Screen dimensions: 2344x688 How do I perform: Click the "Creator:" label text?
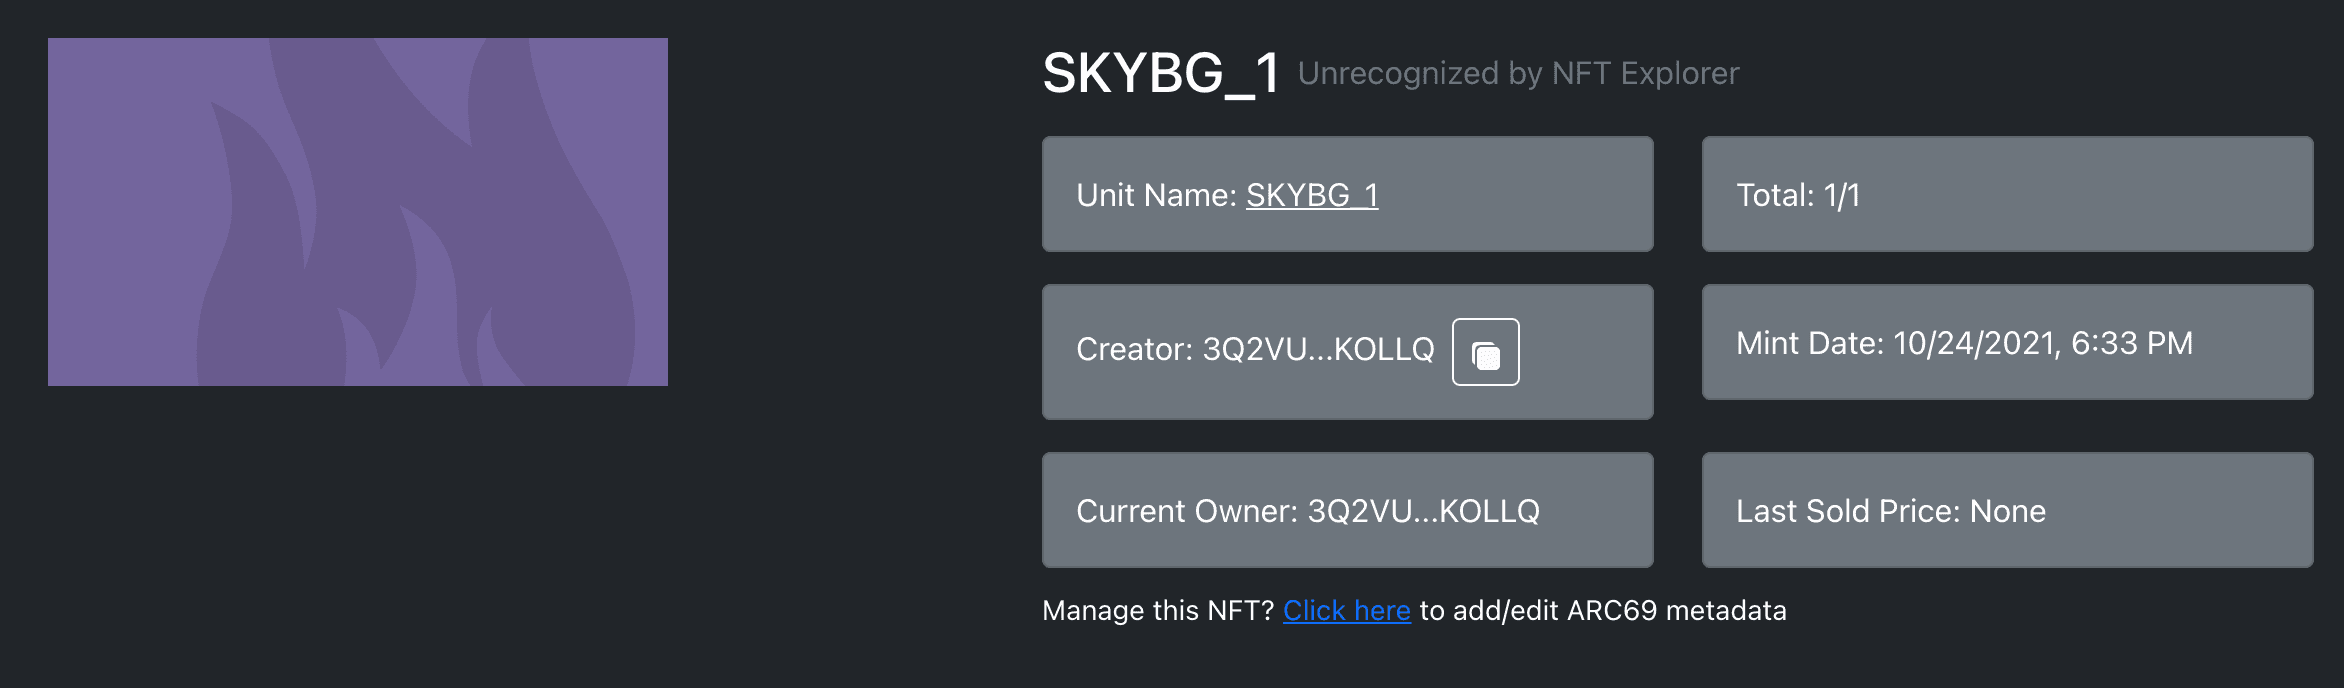coord(1134,349)
